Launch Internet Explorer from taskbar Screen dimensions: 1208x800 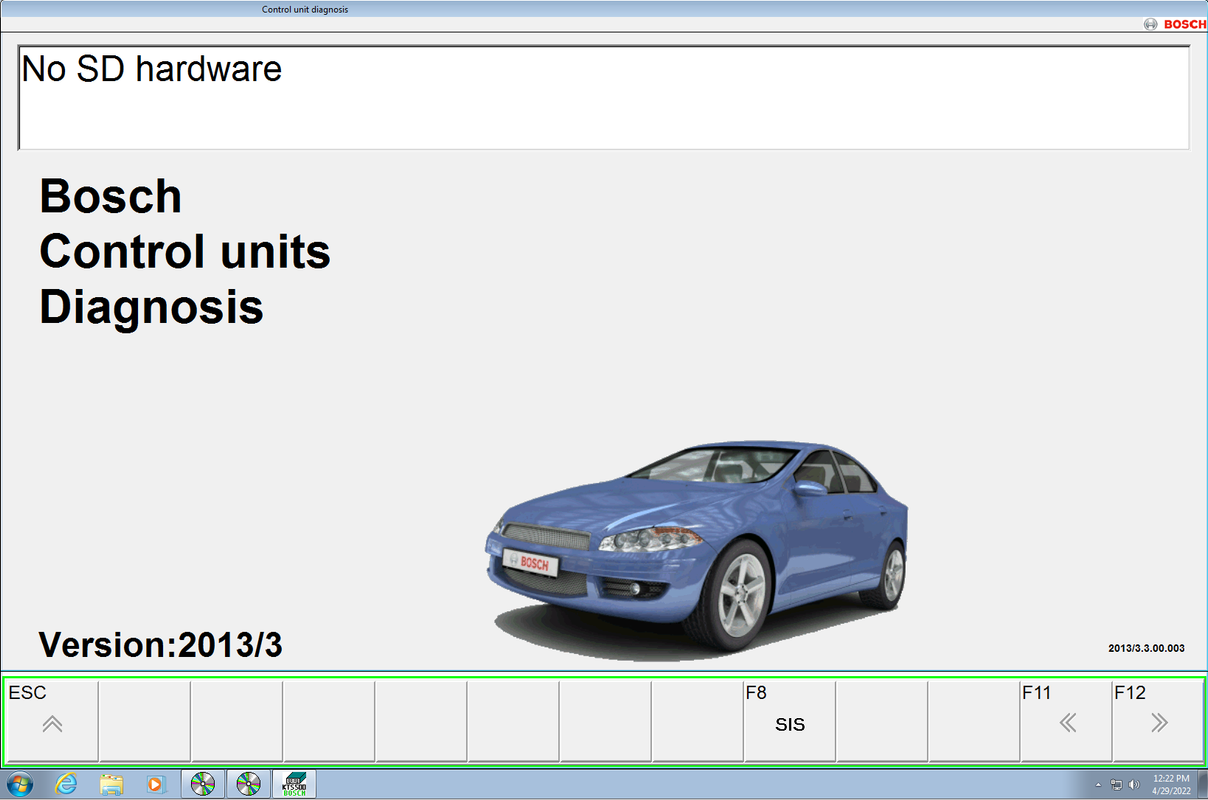click(x=66, y=784)
